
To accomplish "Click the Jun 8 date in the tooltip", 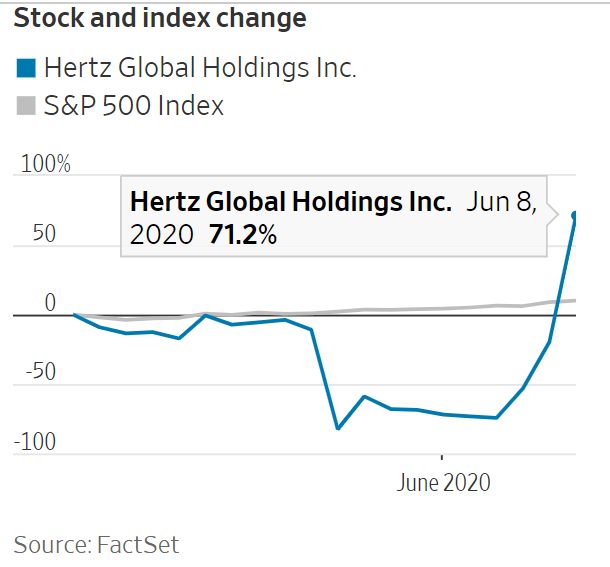I will tap(502, 202).
